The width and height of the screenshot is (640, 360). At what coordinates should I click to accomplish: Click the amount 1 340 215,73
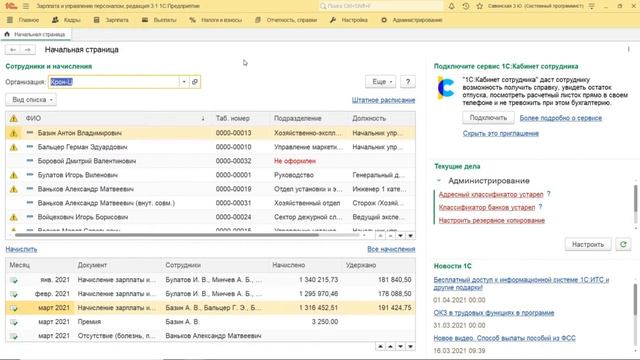point(318,280)
